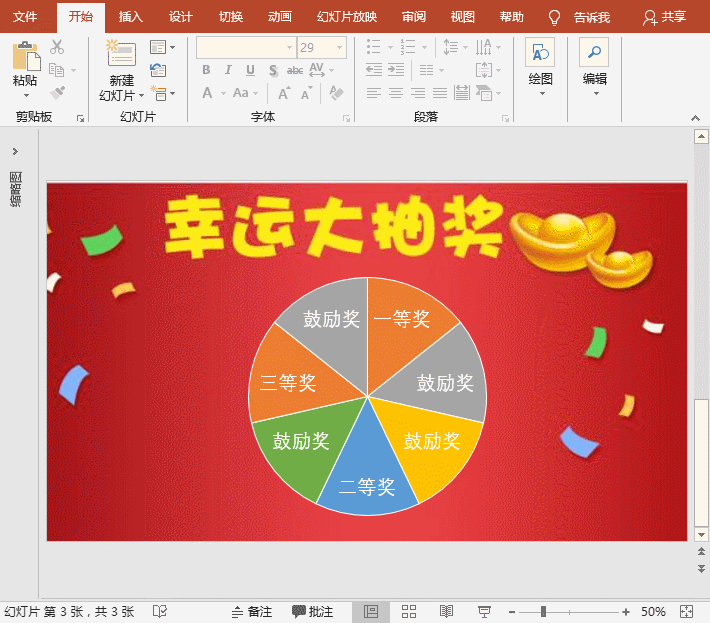Open the font name combo box
This screenshot has width=710, height=623.
coord(246,48)
